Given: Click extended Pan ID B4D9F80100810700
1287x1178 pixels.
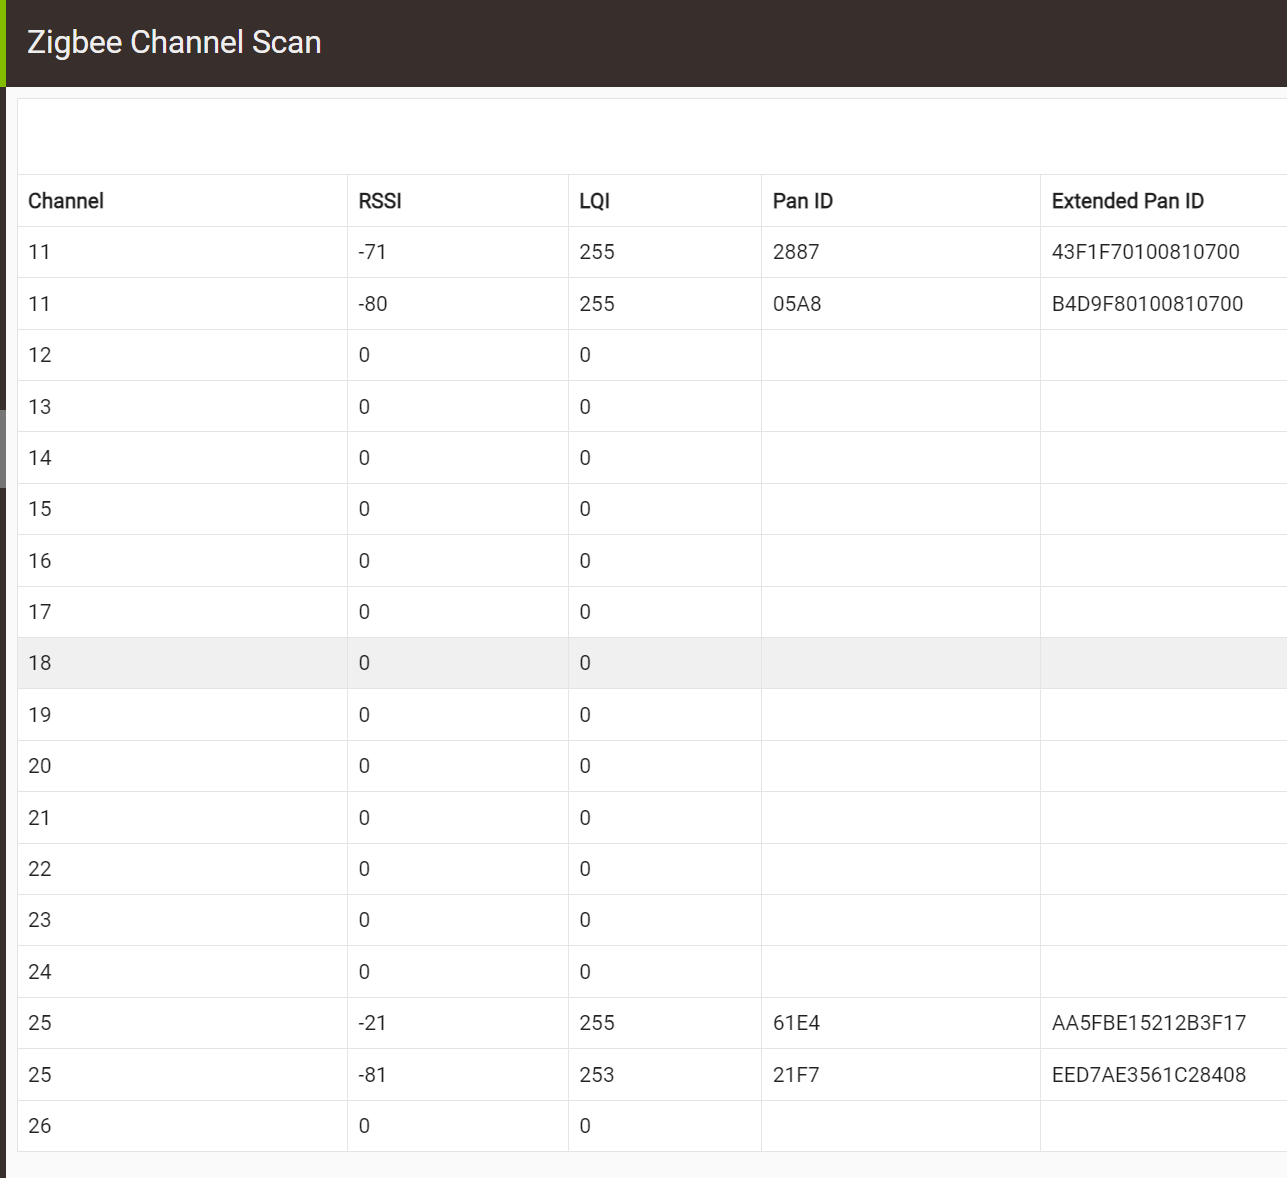Looking at the screenshot, I should pos(1148,304).
